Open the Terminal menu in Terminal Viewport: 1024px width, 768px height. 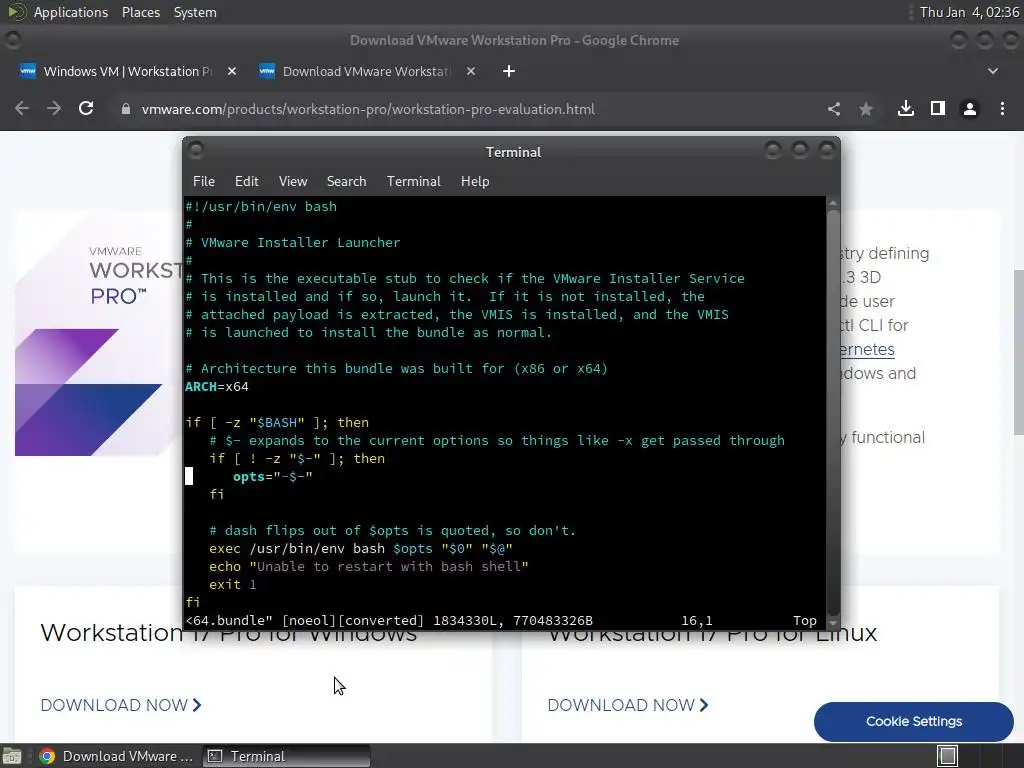click(x=413, y=182)
